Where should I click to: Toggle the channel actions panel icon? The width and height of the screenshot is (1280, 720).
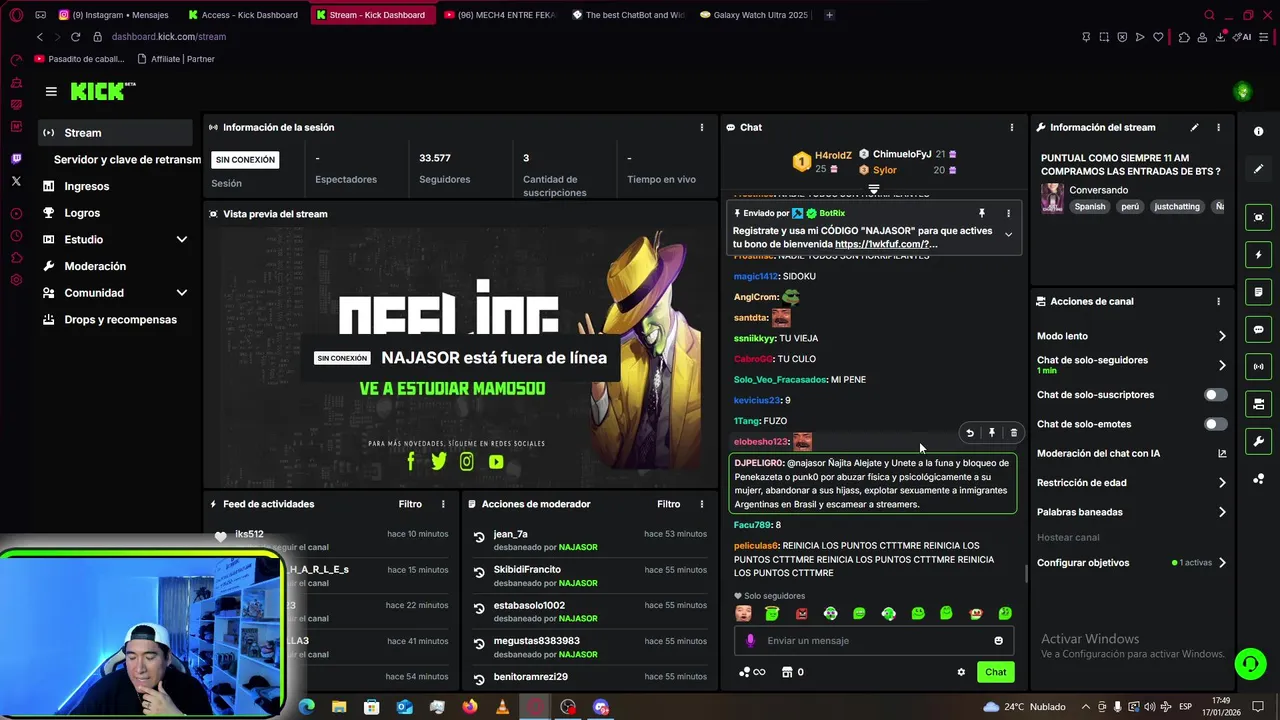[1258, 404]
